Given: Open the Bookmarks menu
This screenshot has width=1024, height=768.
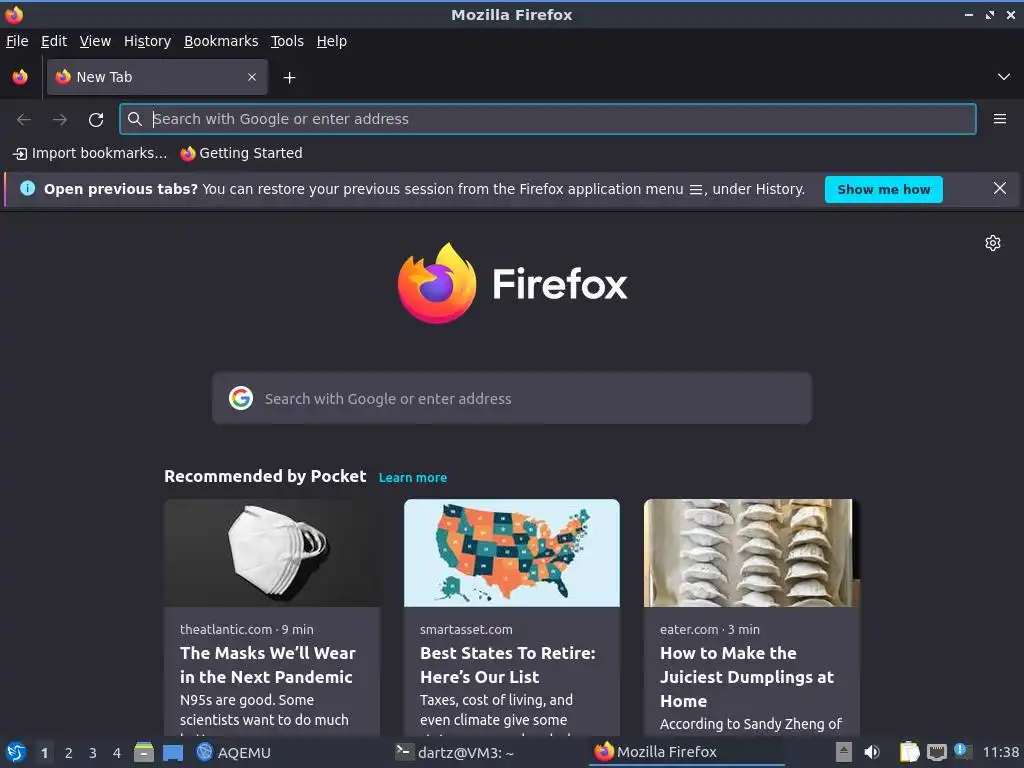Looking at the screenshot, I should coord(221,41).
